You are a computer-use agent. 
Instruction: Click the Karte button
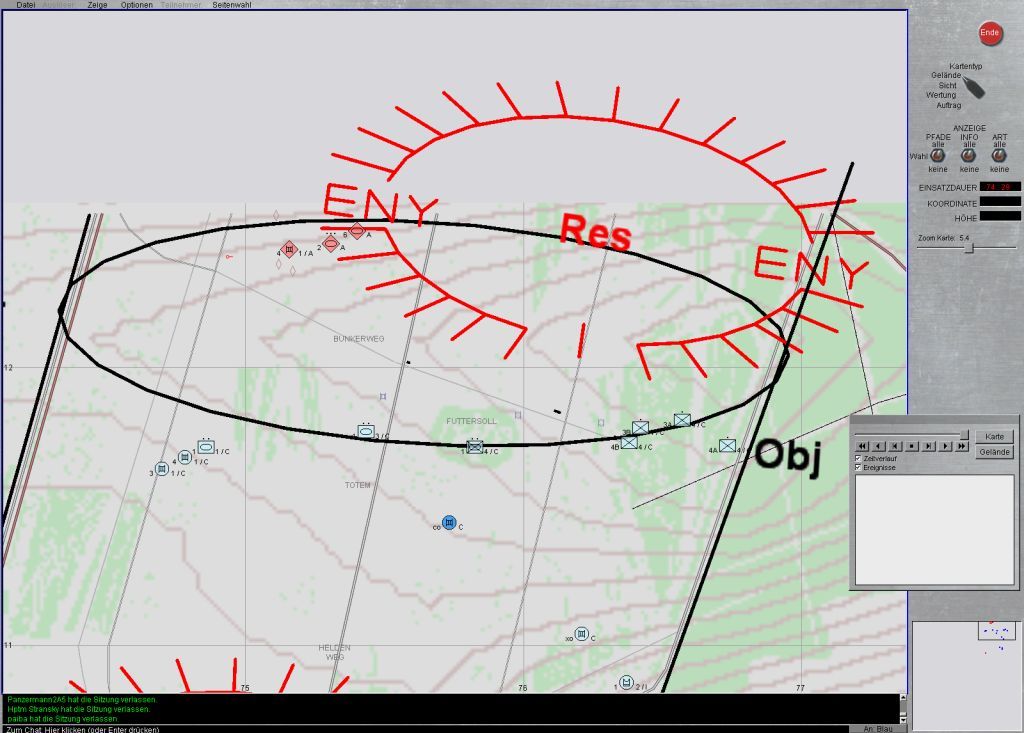click(x=994, y=437)
